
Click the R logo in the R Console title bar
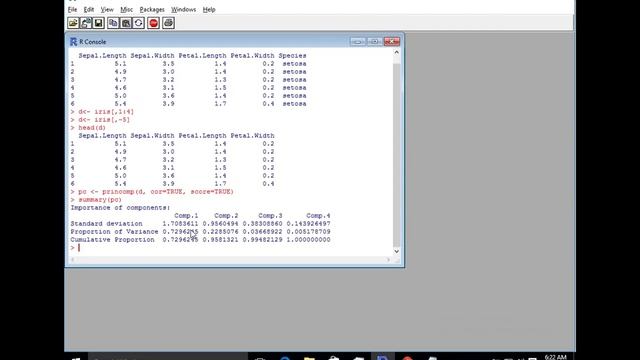click(x=73, y=42)
